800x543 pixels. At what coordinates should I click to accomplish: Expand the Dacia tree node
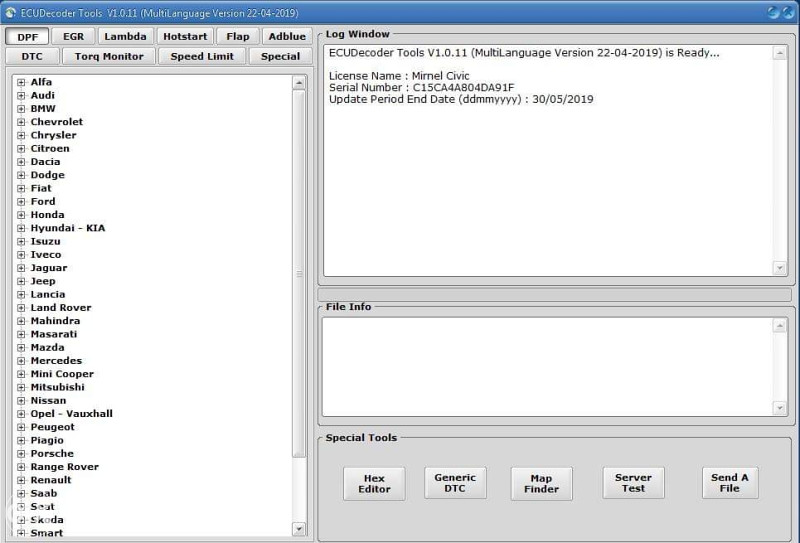tap(21, 162)
